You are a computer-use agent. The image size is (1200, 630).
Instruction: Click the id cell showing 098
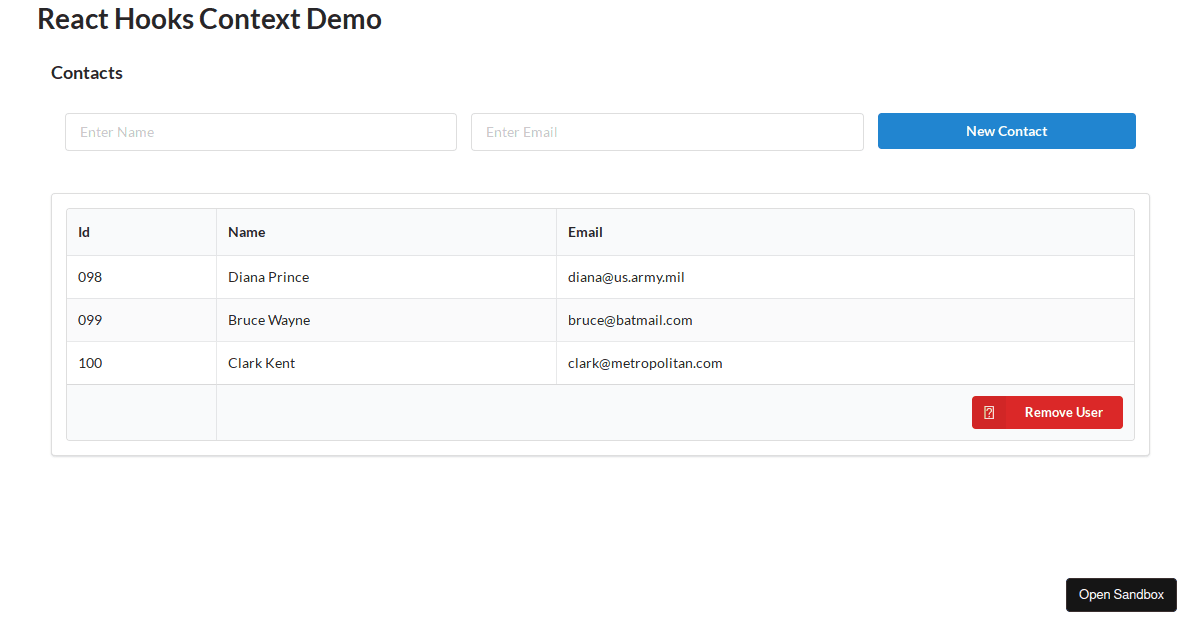pyautogui.click(x=90, y=277)
